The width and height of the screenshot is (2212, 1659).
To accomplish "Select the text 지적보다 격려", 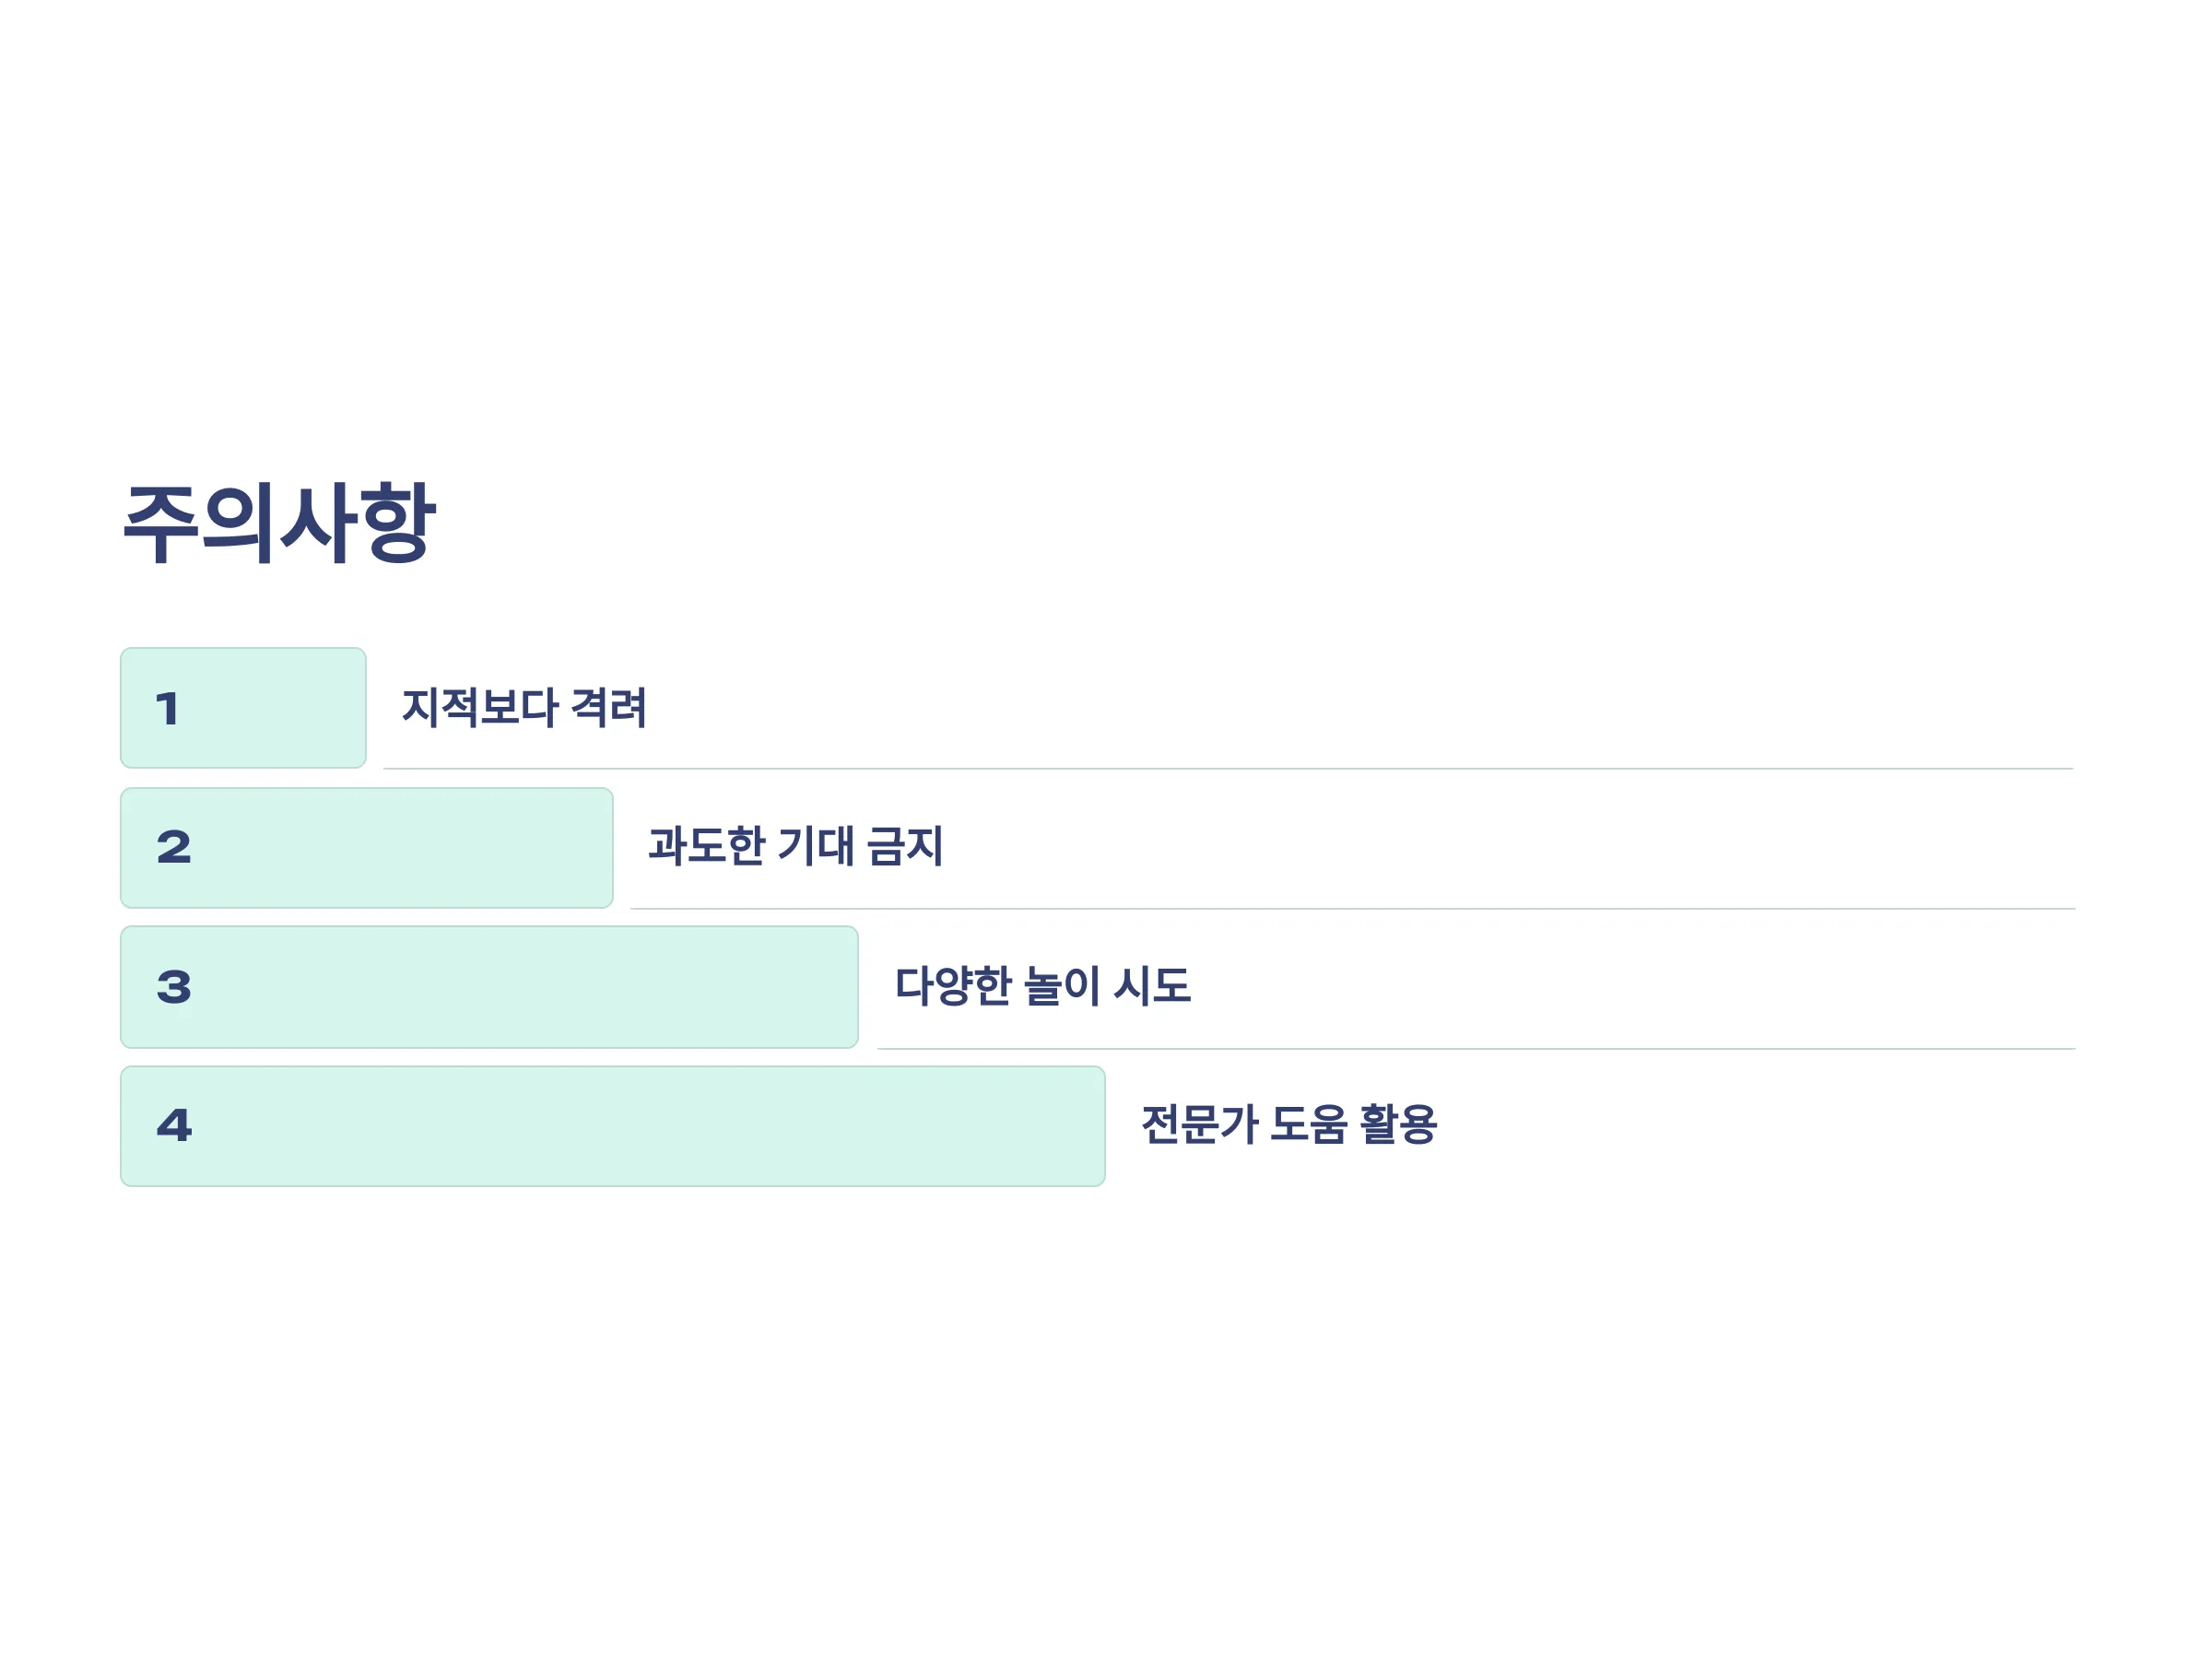I will click(x=524, y=707).
